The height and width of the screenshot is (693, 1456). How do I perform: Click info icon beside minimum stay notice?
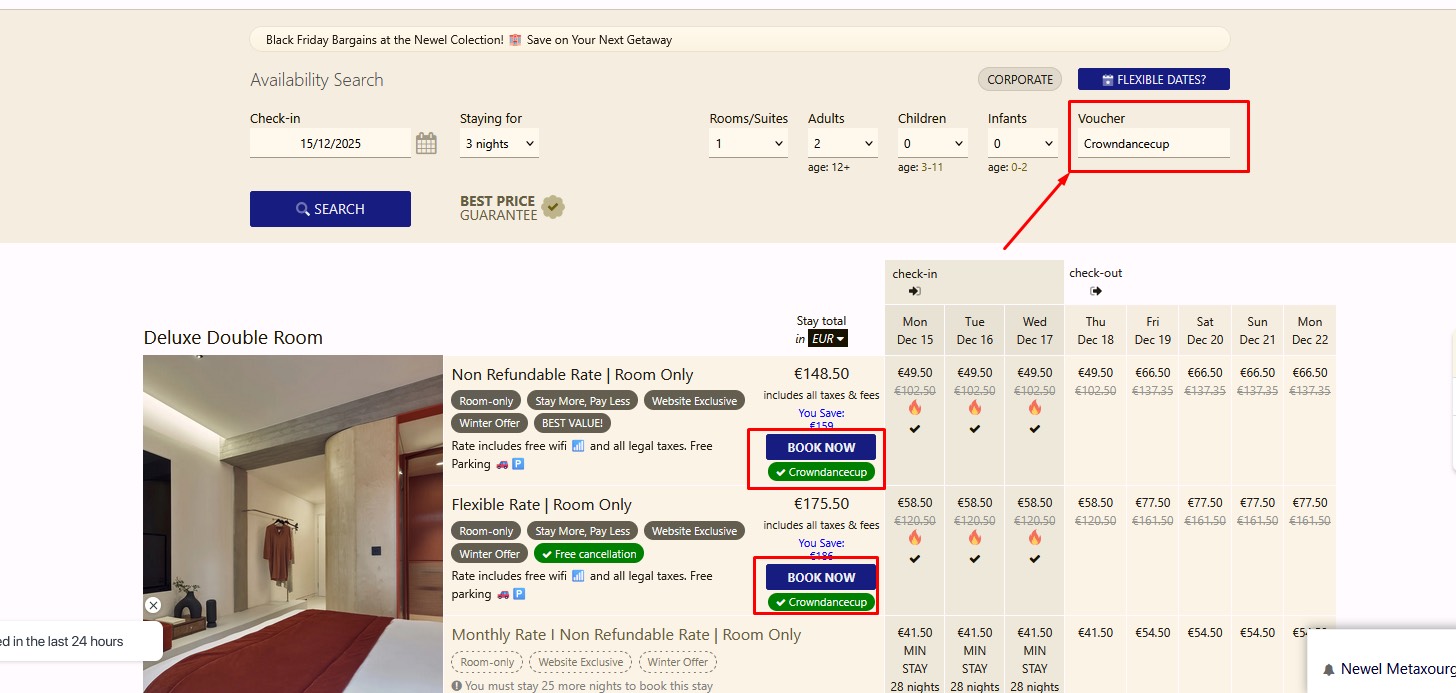click(x=457, y=686)
